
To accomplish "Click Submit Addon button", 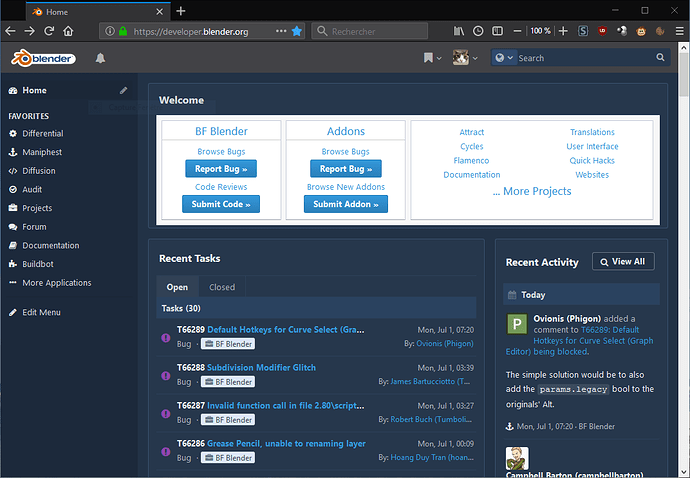I will point(346,204).
